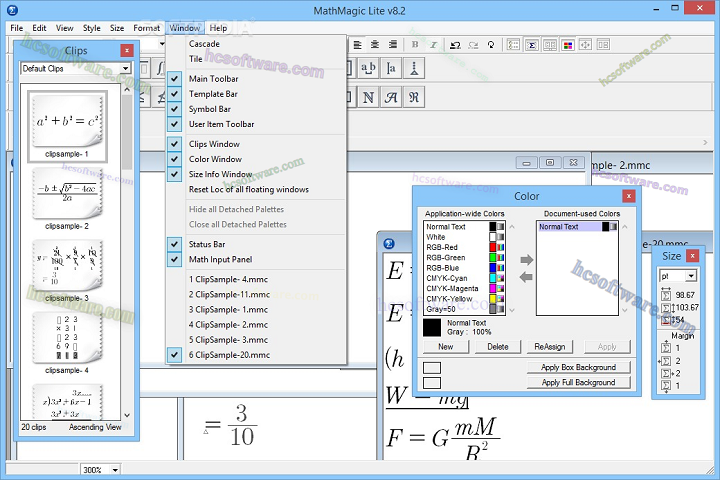Viewport: 720px width, 480px height.
Task: Uncheck Symbol Bar menu item
Action: pyautogui.click(x=256, y=109)
